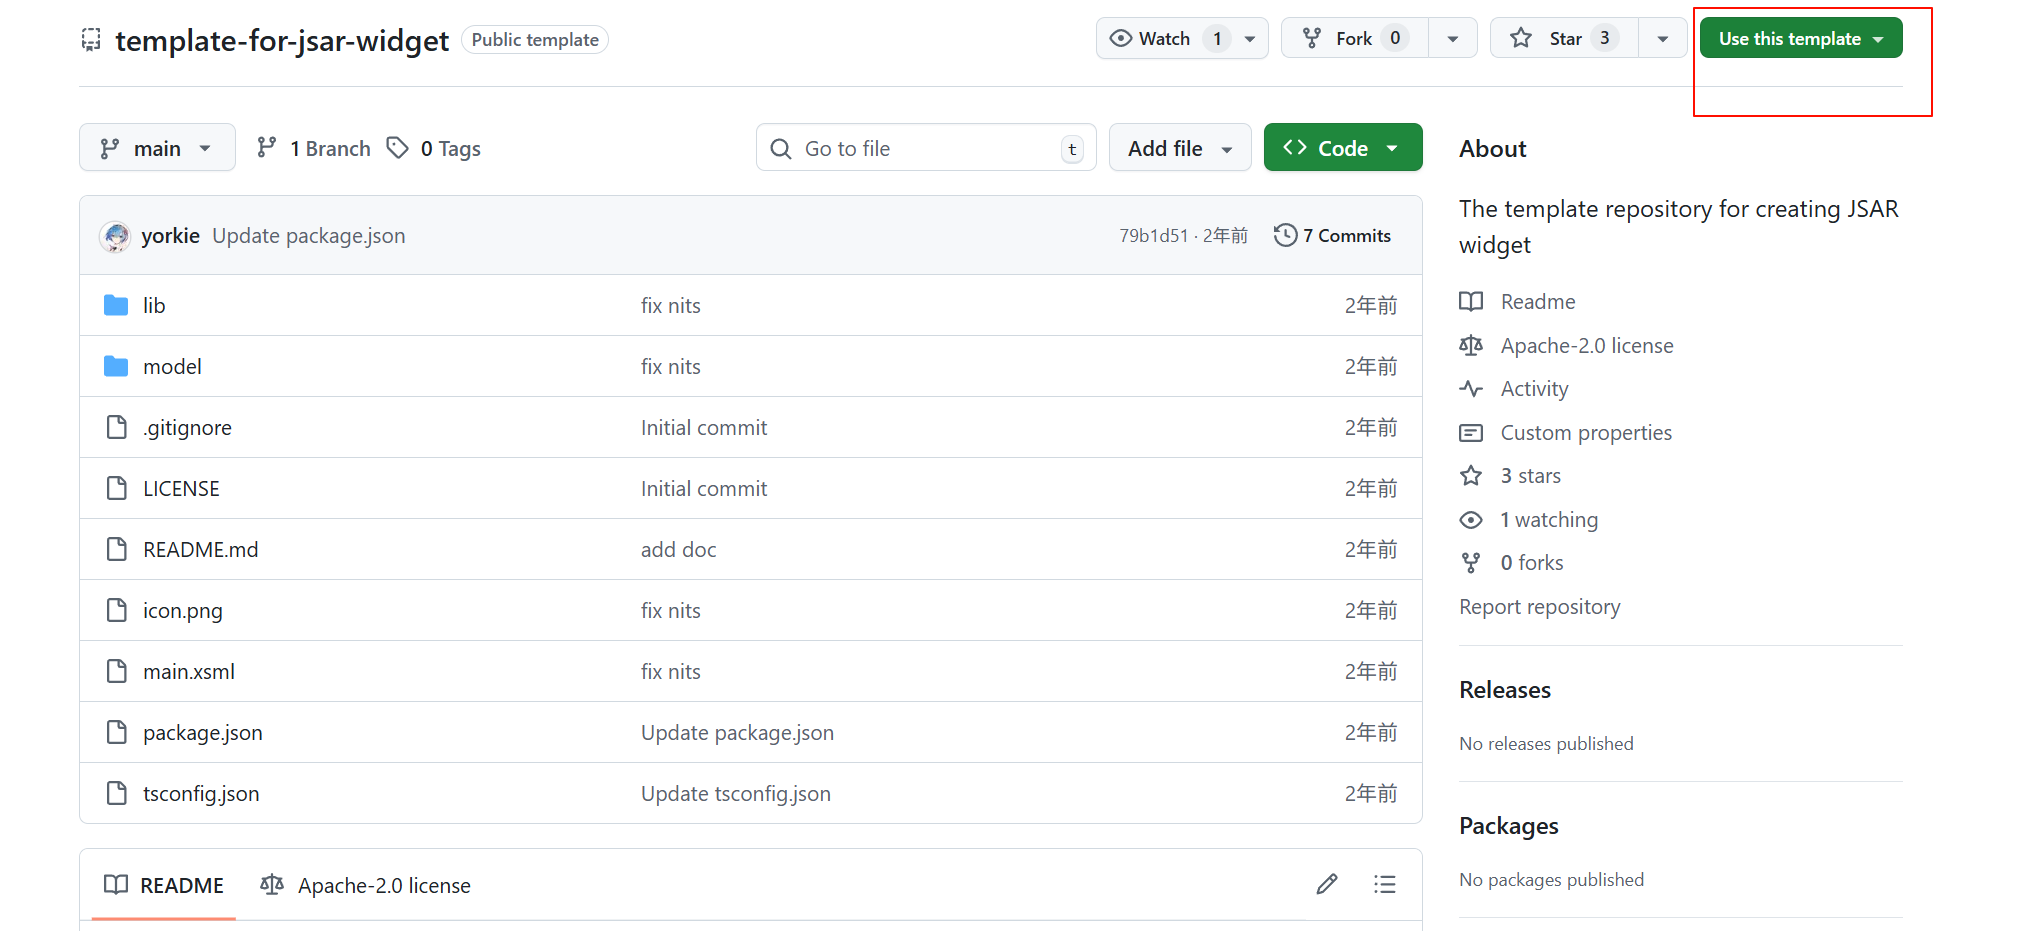The height and width of the screenshot is (931, 2044).
Task: Open the Releases heading link
Action: pos(1505,689)
